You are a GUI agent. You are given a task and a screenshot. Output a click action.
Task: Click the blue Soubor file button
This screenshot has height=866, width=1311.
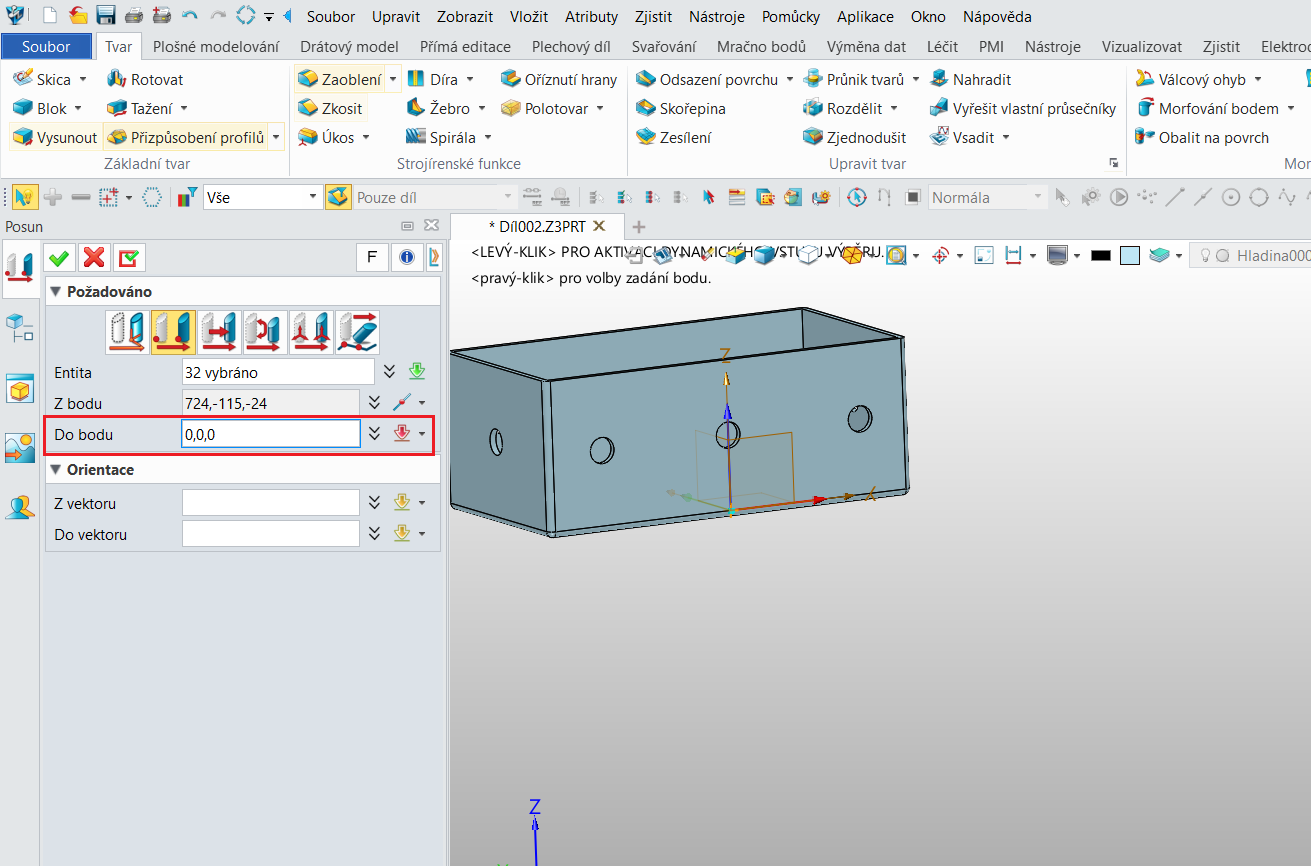46,46
